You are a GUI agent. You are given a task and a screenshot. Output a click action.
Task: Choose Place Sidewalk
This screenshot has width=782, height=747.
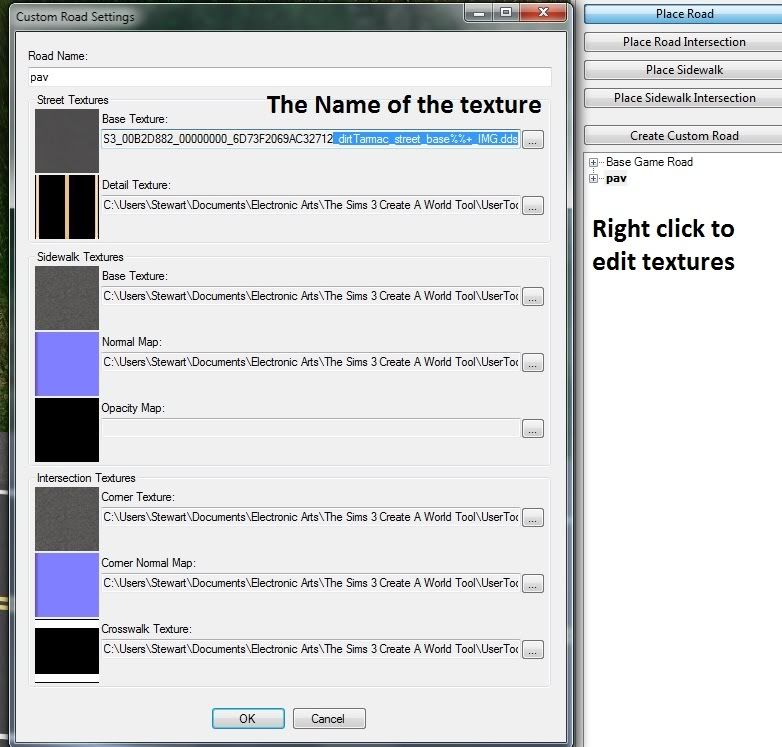click(x=684, y=70)
